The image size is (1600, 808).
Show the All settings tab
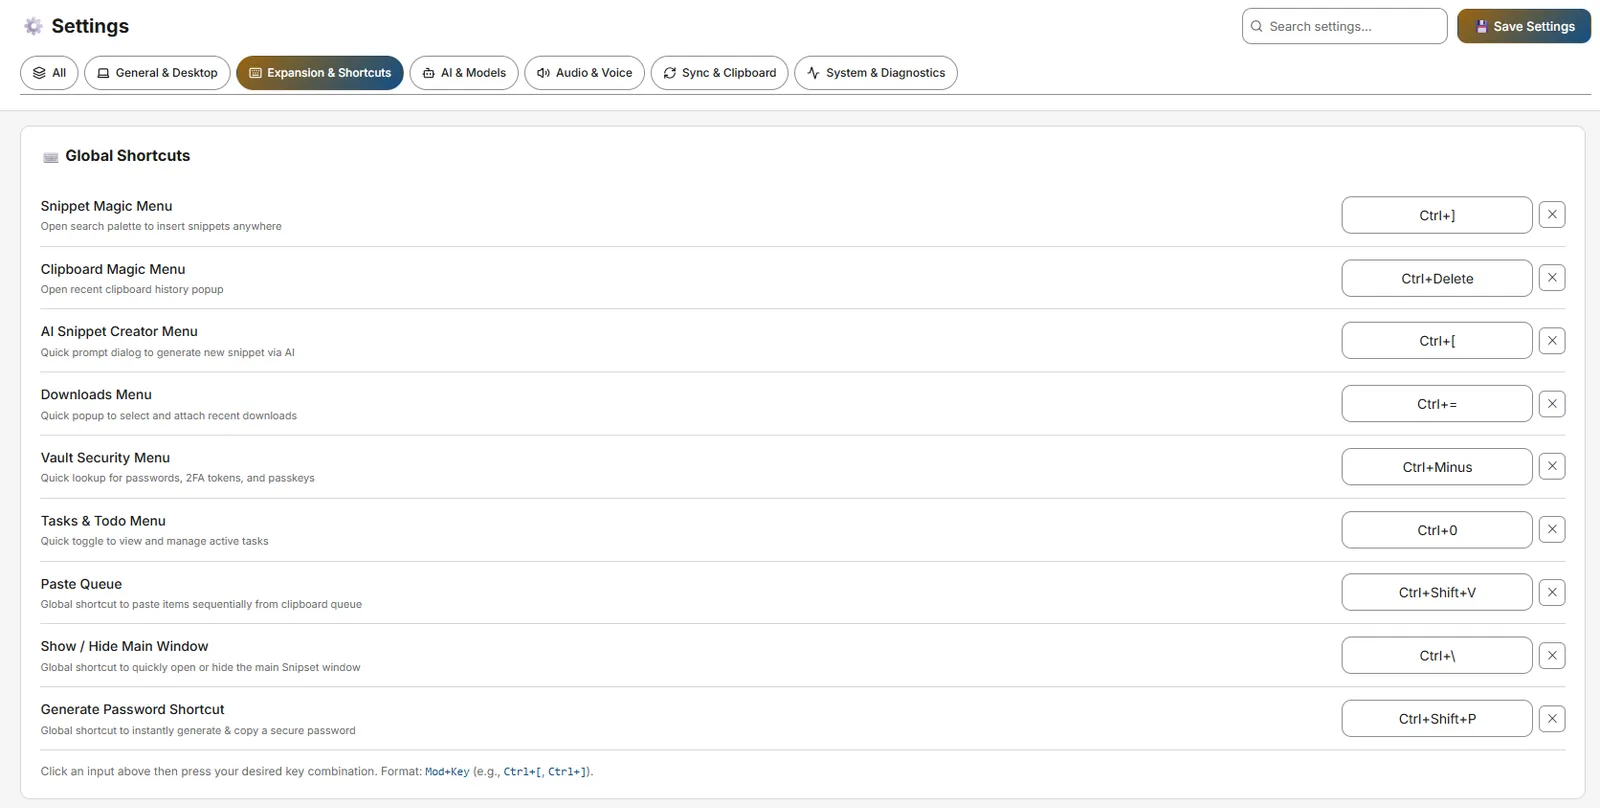point(49,73)
